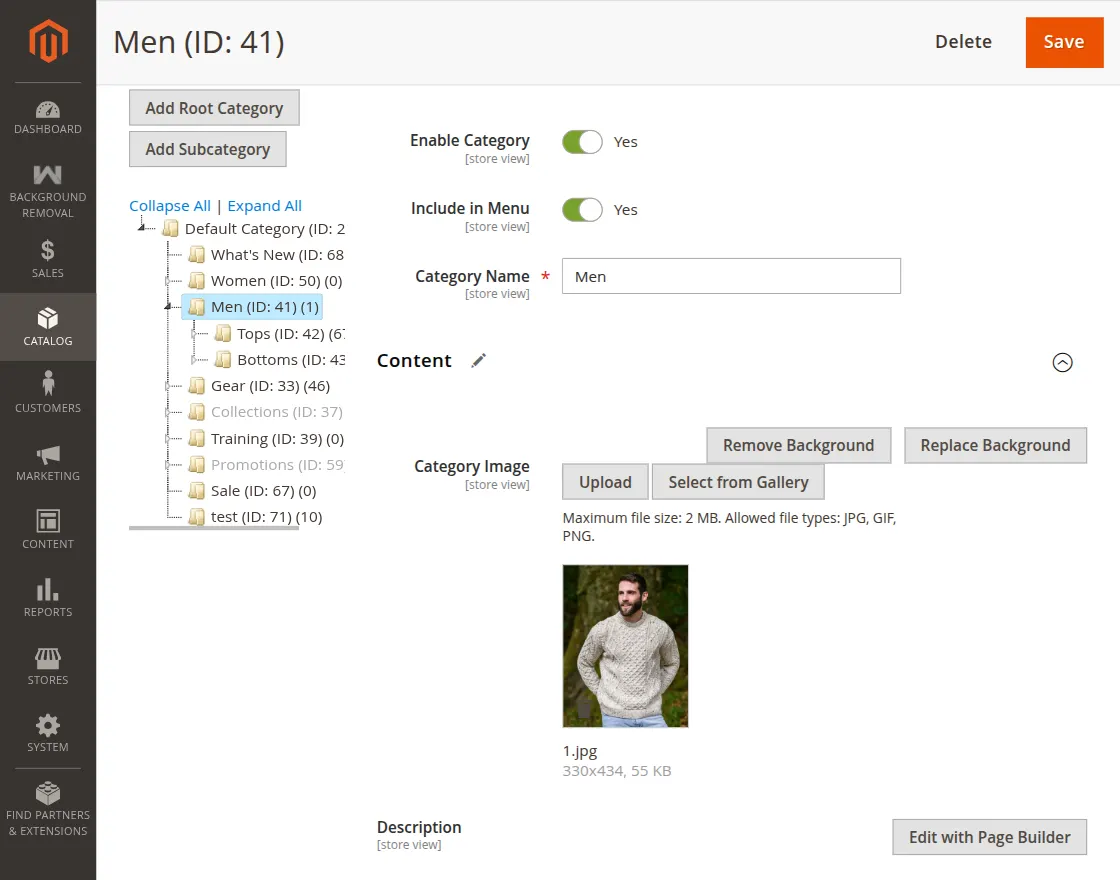Click Collapse All in the category tree

169,205
